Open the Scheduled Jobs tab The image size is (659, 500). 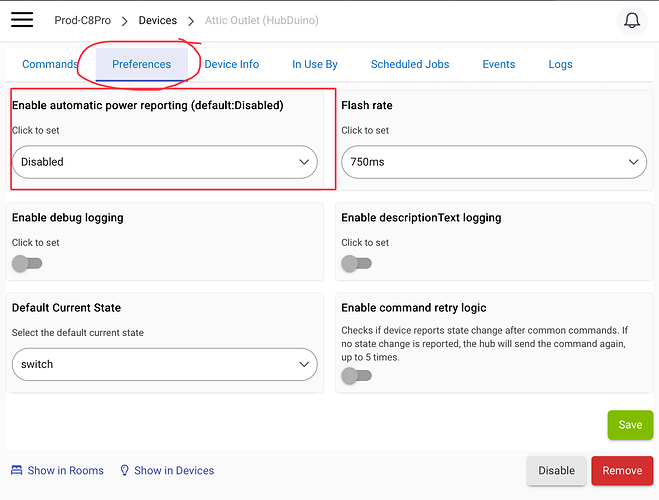click(x=410, y=64)
